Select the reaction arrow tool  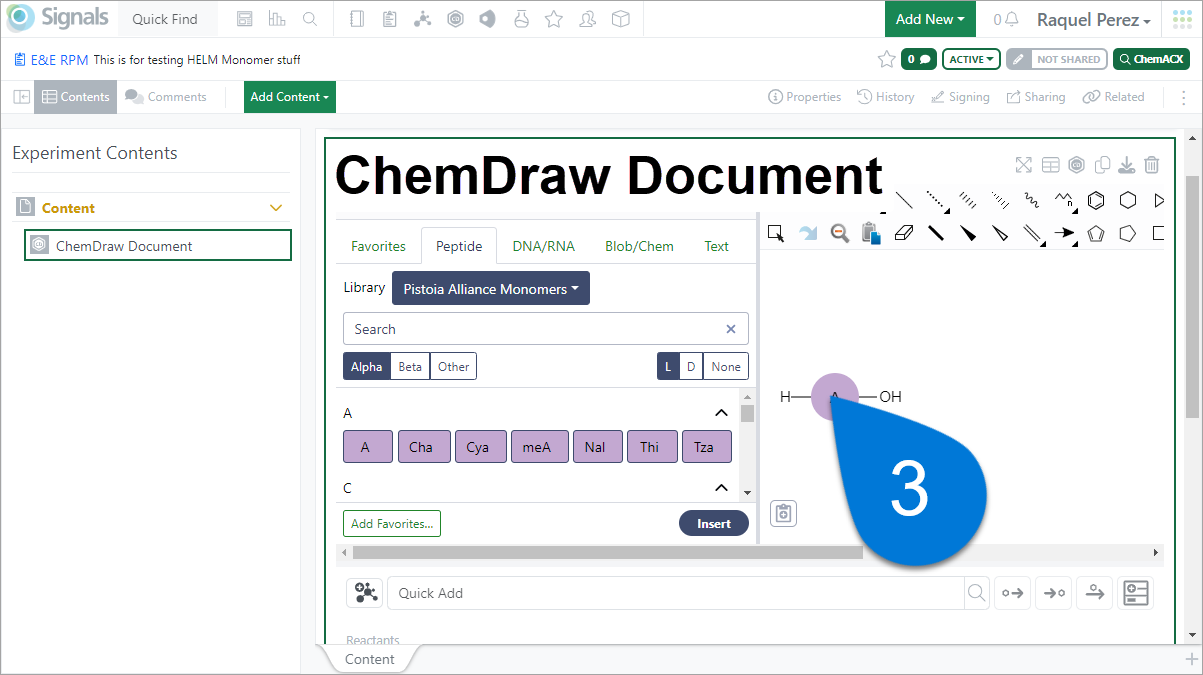point(1064,233)
